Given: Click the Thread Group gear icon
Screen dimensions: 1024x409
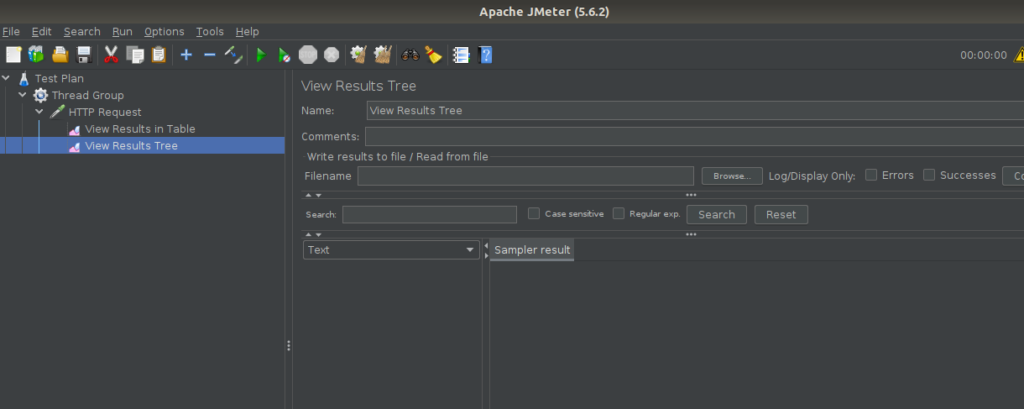Looking at the screenshot, I should coord(40,95).
